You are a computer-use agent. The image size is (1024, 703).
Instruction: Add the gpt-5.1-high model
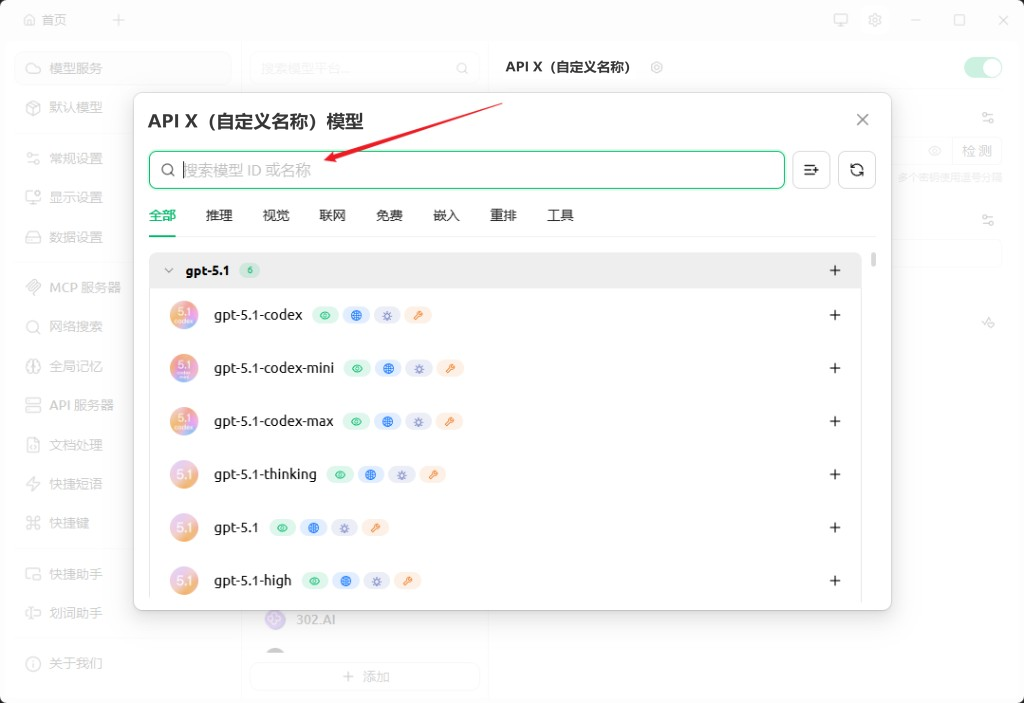pos(835,581)
